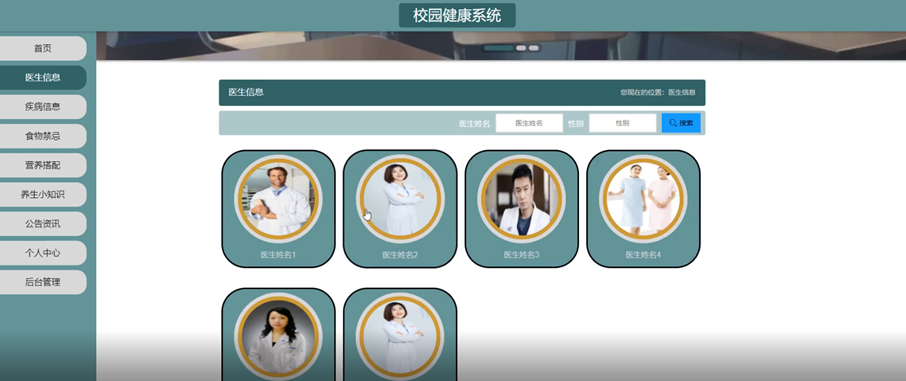Select the 医生姓名4 nurses thumbnail
This screenshot has width=906, height=381.
(x=643, y=199)
